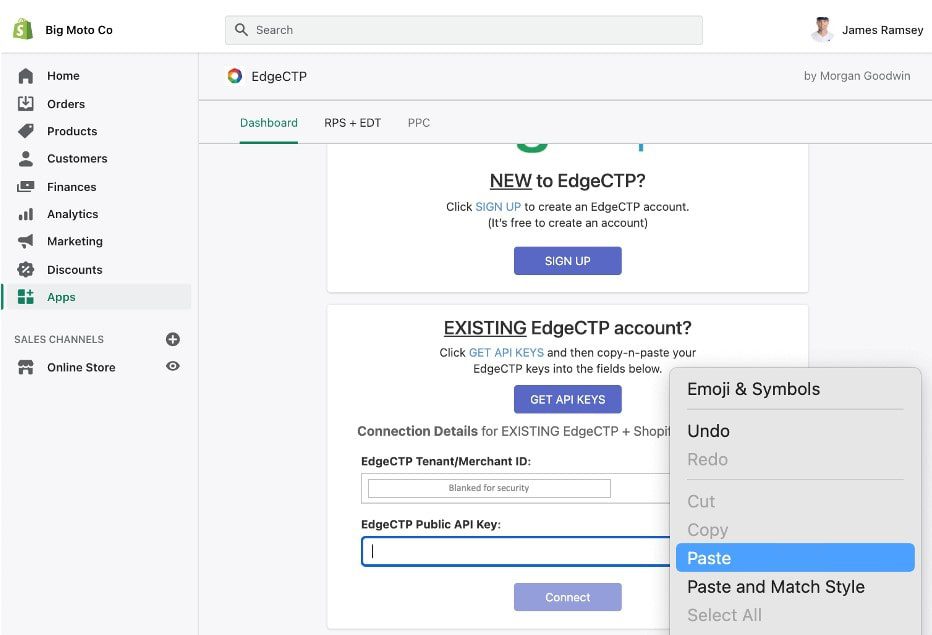Click the Discounts badge icon
Viewport: 932px width, 635px height.
click(x=26, y=269)
